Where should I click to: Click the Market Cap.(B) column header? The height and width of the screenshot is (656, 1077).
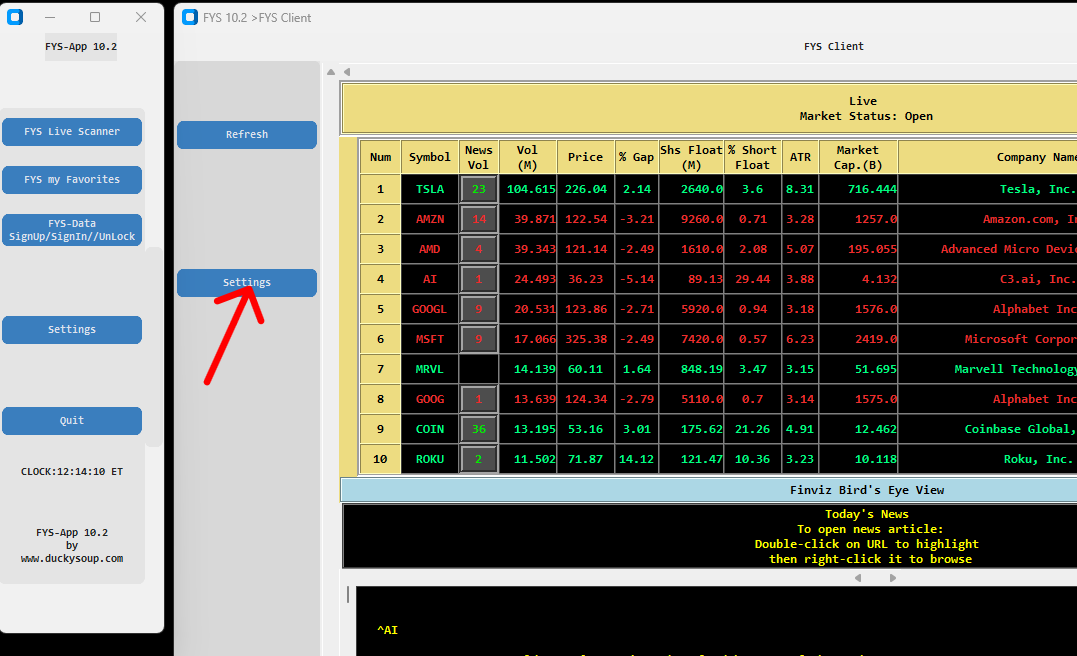tap(858, 157)
